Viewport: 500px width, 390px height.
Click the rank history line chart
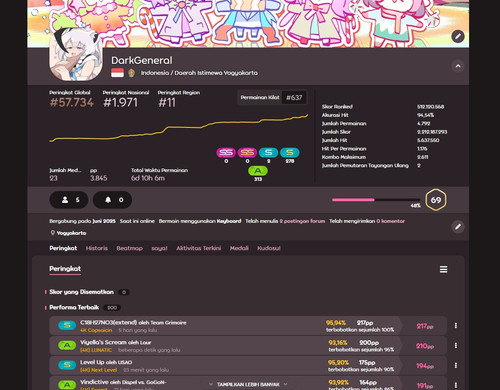pos(179,128)
